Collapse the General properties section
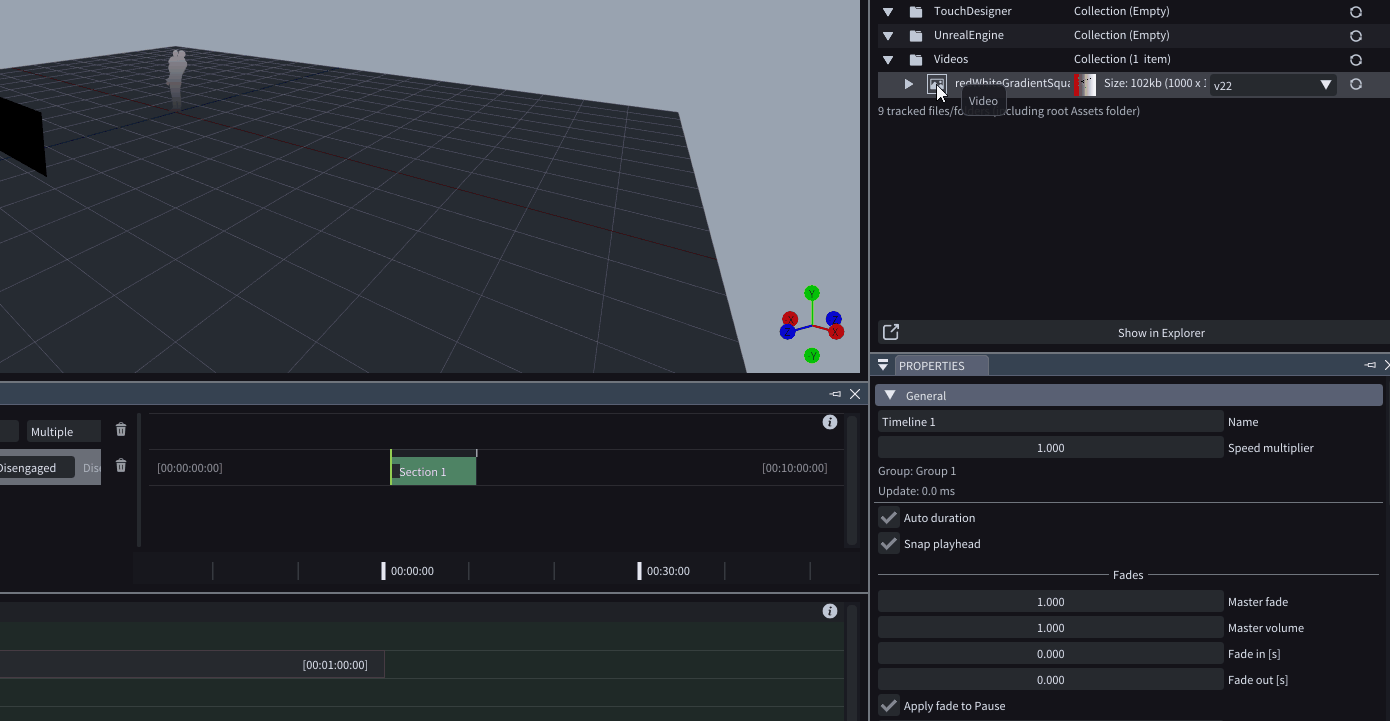The width and height of the screenshot is (1390, 721). [890, 396]
